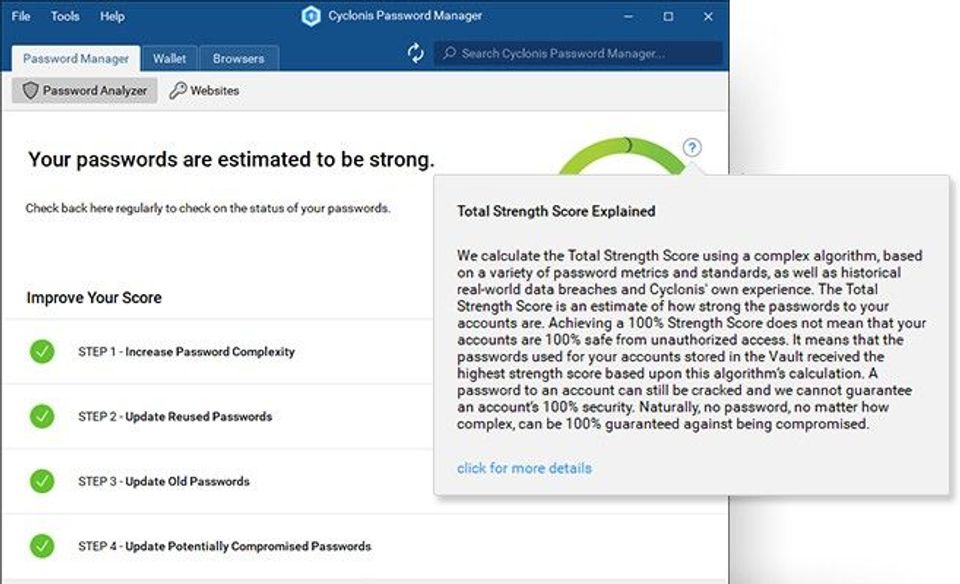This screenshot has width=960, height=584.
Task: Open the Tools menu
Action: click(65, 16)
